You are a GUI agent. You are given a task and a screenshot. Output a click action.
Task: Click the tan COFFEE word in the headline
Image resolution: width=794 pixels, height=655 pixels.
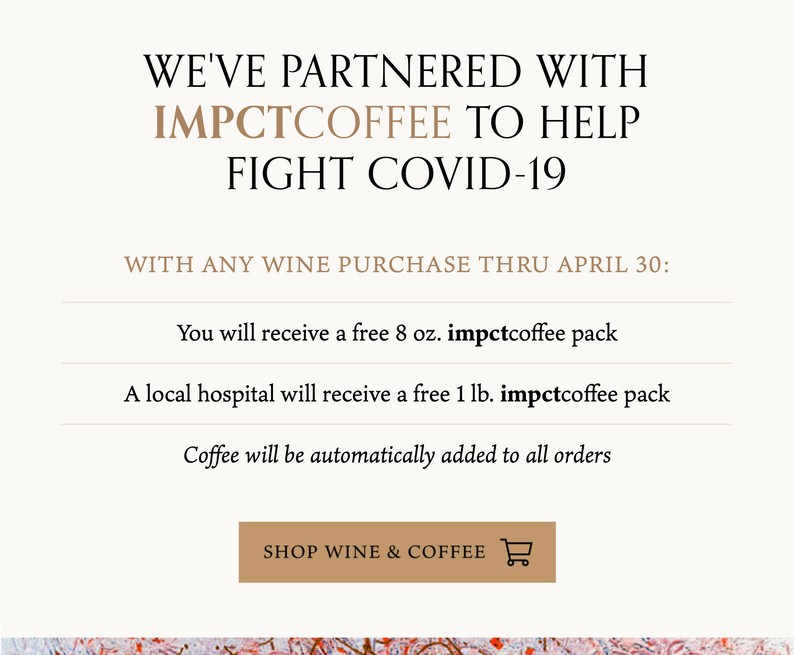[x=372, y=122]
